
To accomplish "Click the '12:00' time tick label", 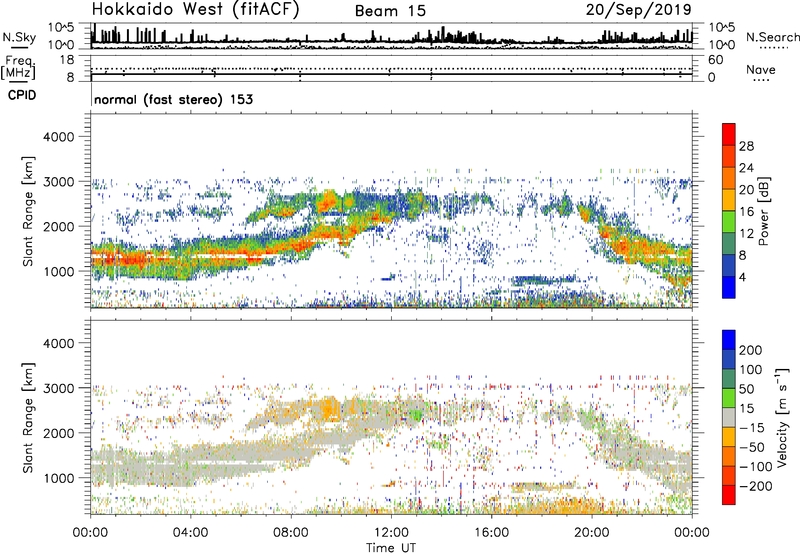I will 391,533.
